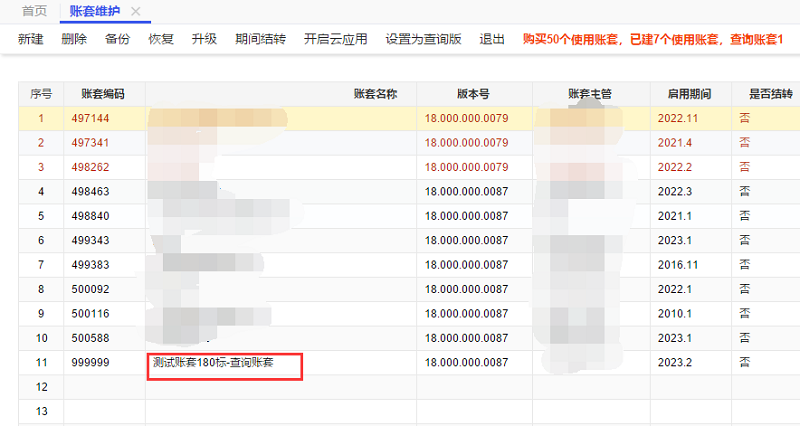Close the 账套维护 tab
Viewport: 800px width, 426px height.
(136, 11)
